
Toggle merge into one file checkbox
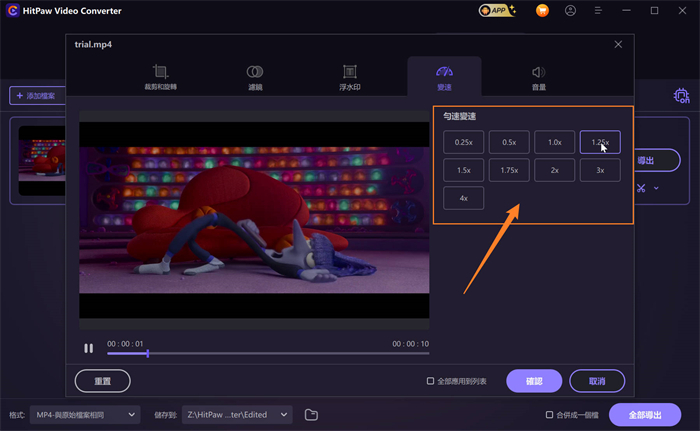click(x=550, y=415)
